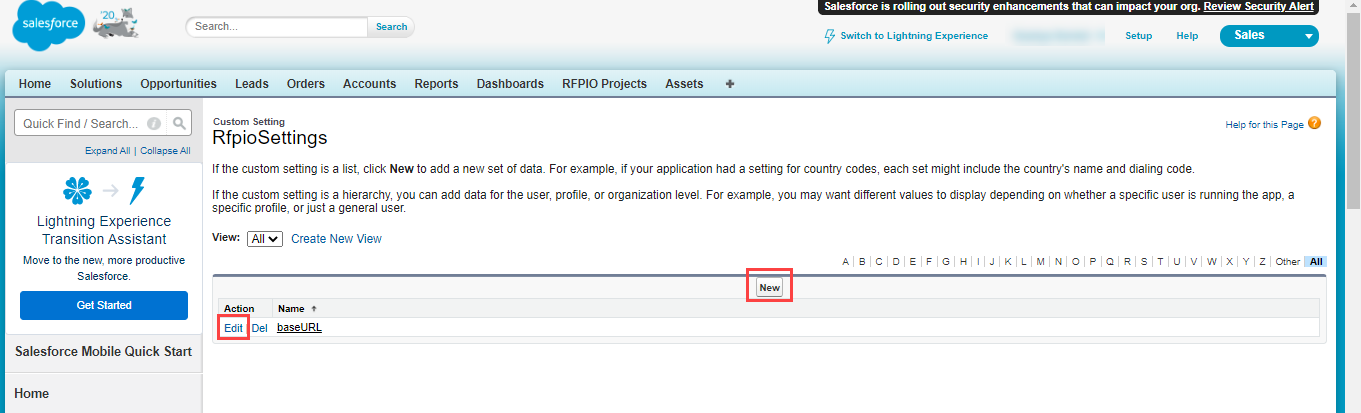Select the All alphabet filter
This screenshot has width=1361, height=413.
1316,262
